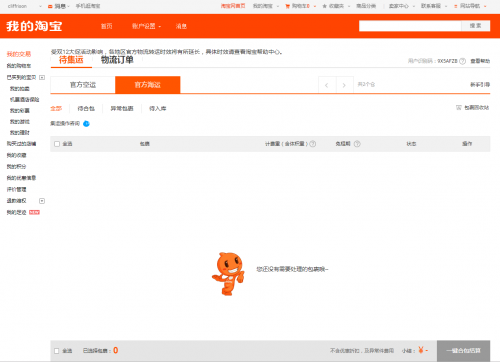Image resolution: width=500 pixels, height=362 pixels.
Task: Click the 消息 message icon in the top bar
Action: [50, 6]
